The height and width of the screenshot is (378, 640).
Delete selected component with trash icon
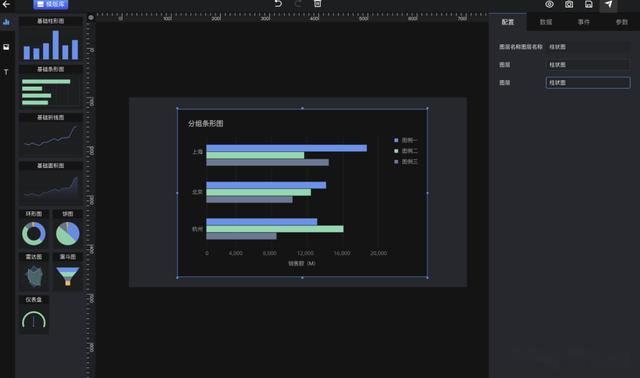point(318,4)
